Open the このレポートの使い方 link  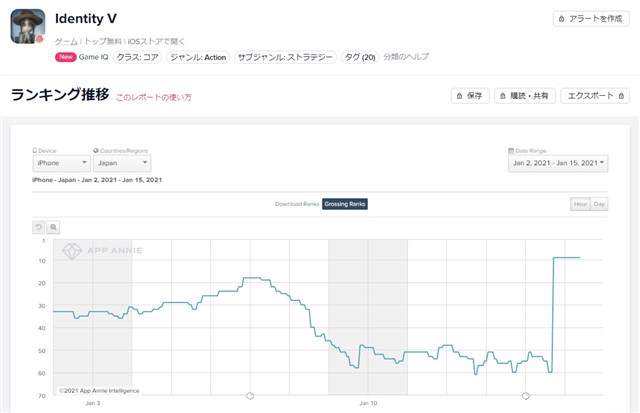pos(154,97)
